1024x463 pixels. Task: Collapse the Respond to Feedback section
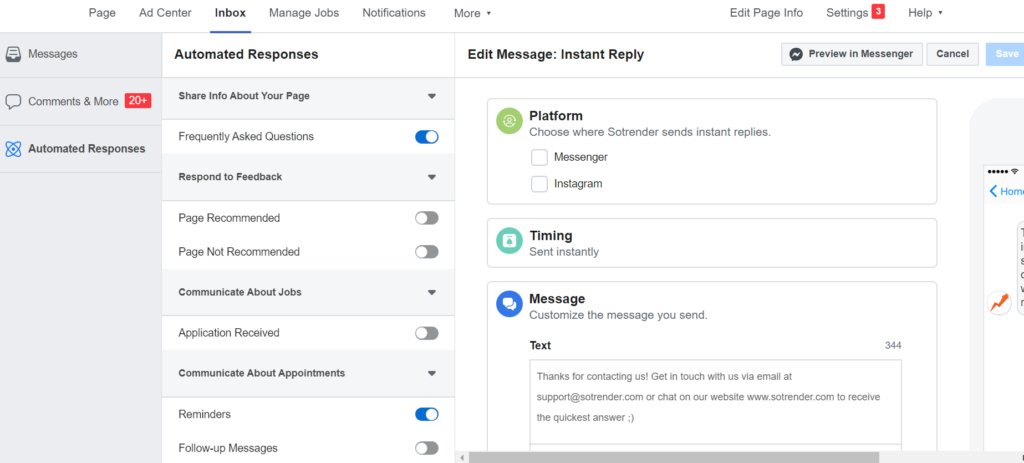click(x=432, y=177)
